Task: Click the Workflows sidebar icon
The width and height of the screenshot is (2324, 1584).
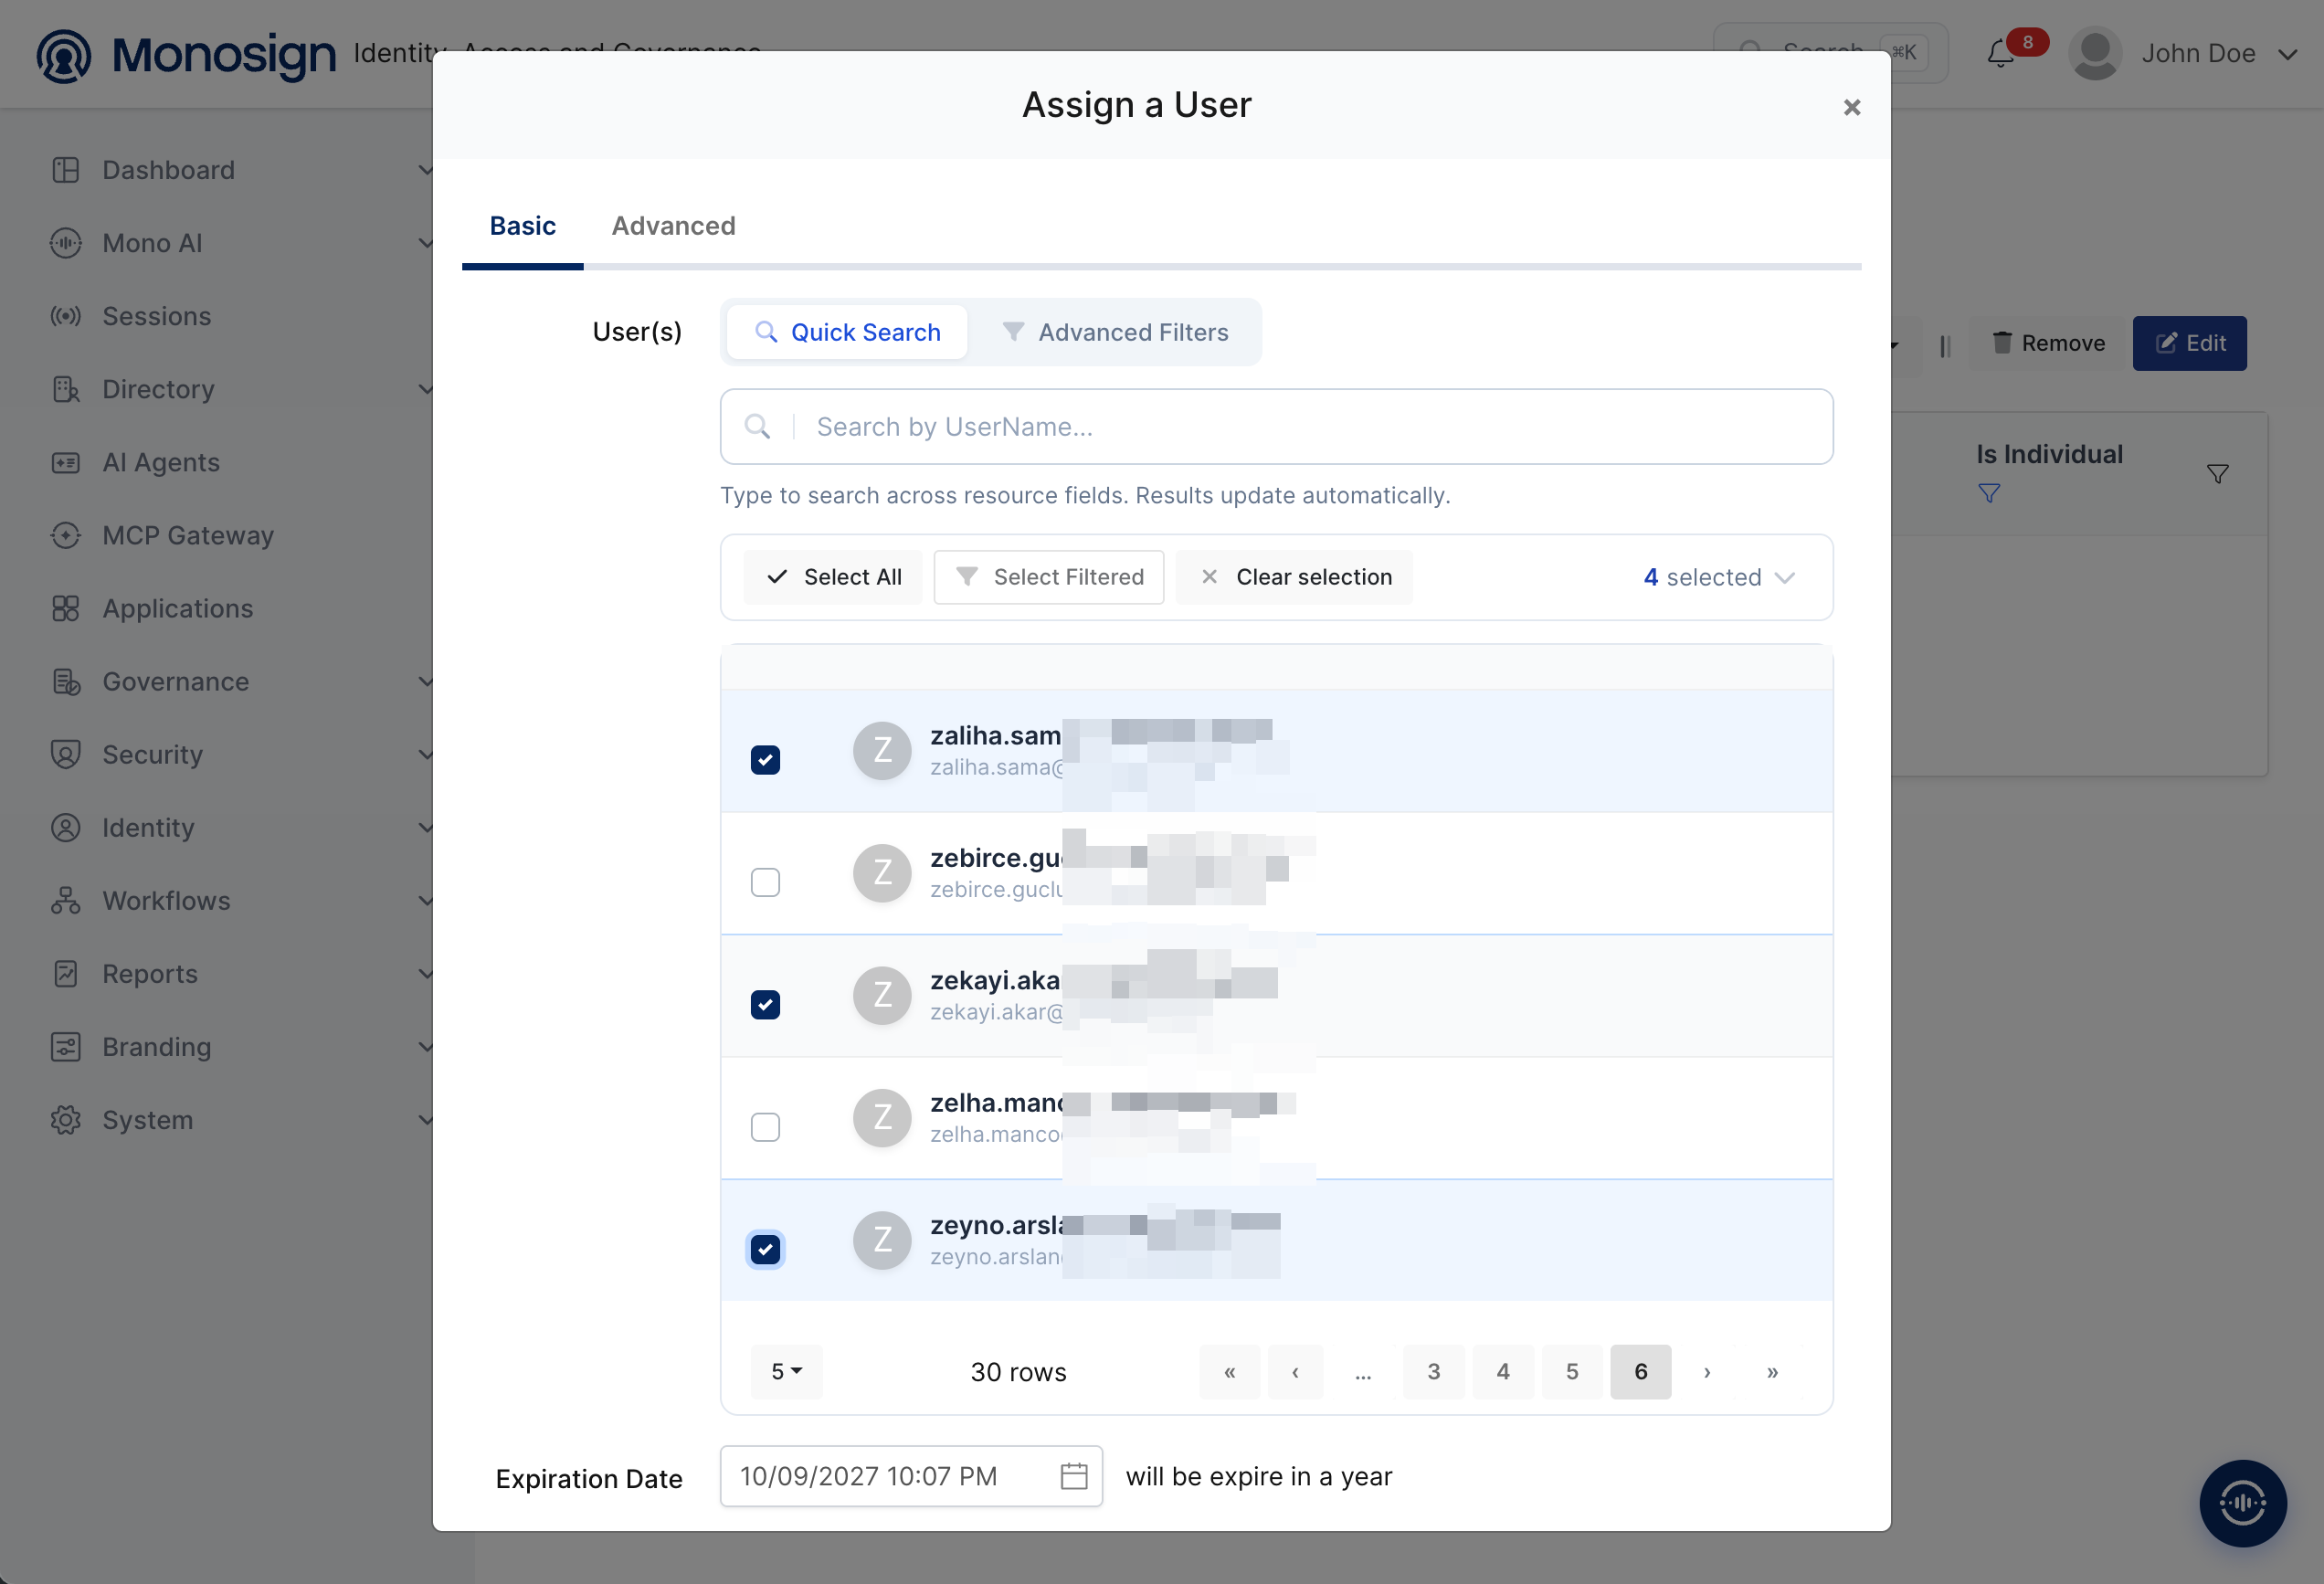Action: point(66,900)
